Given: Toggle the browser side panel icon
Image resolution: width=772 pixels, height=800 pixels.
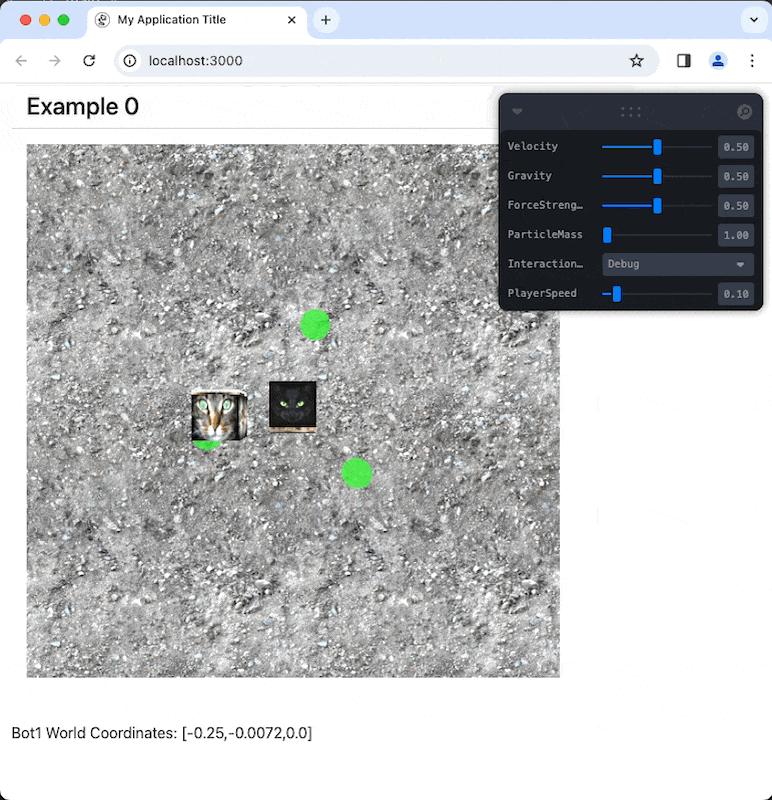Looking at the screenshot, I should (684, 61).
